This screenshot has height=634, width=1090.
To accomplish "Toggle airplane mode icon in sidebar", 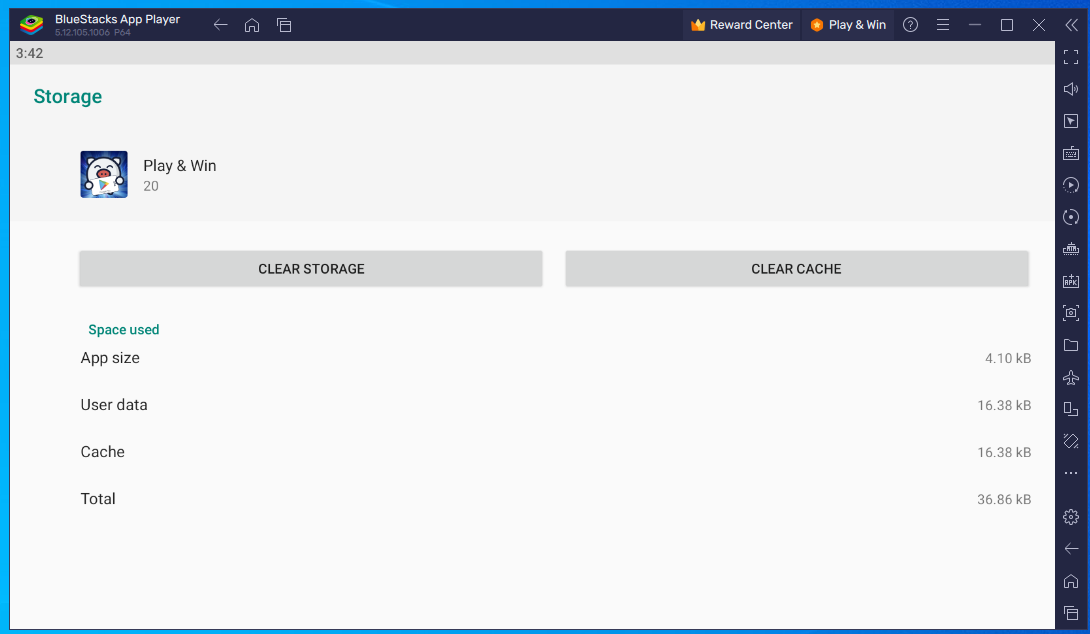I will pos(1071,377).
